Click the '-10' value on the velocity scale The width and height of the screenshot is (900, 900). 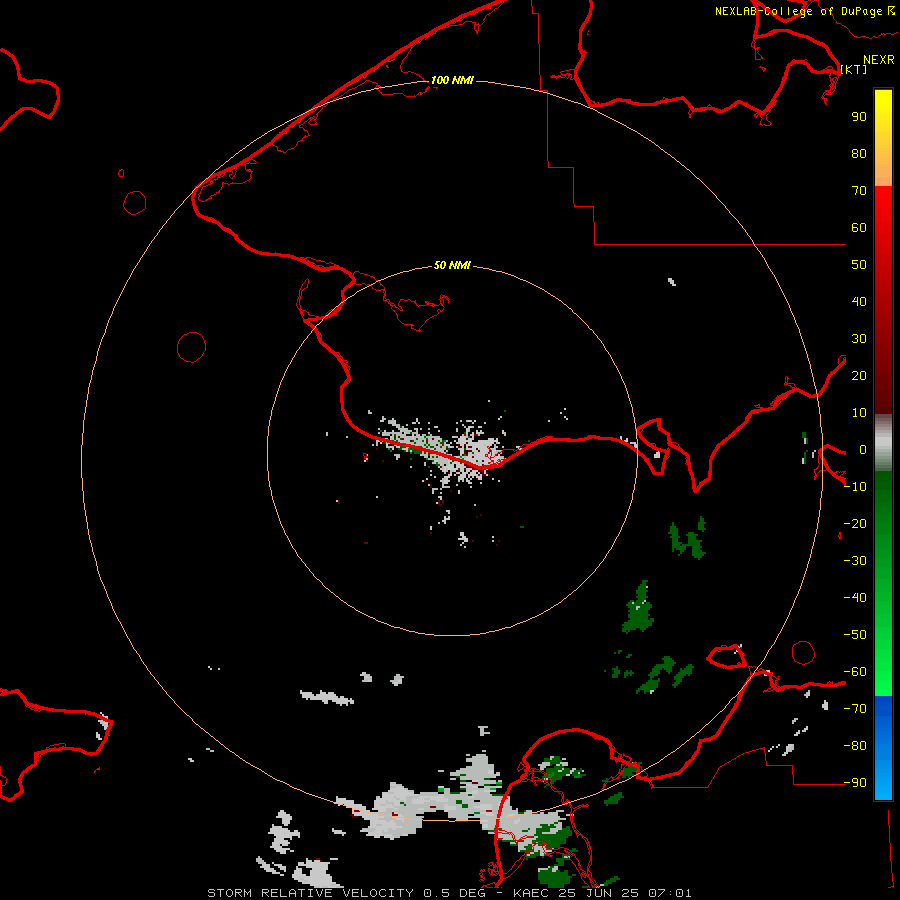[x=855, y=487]
